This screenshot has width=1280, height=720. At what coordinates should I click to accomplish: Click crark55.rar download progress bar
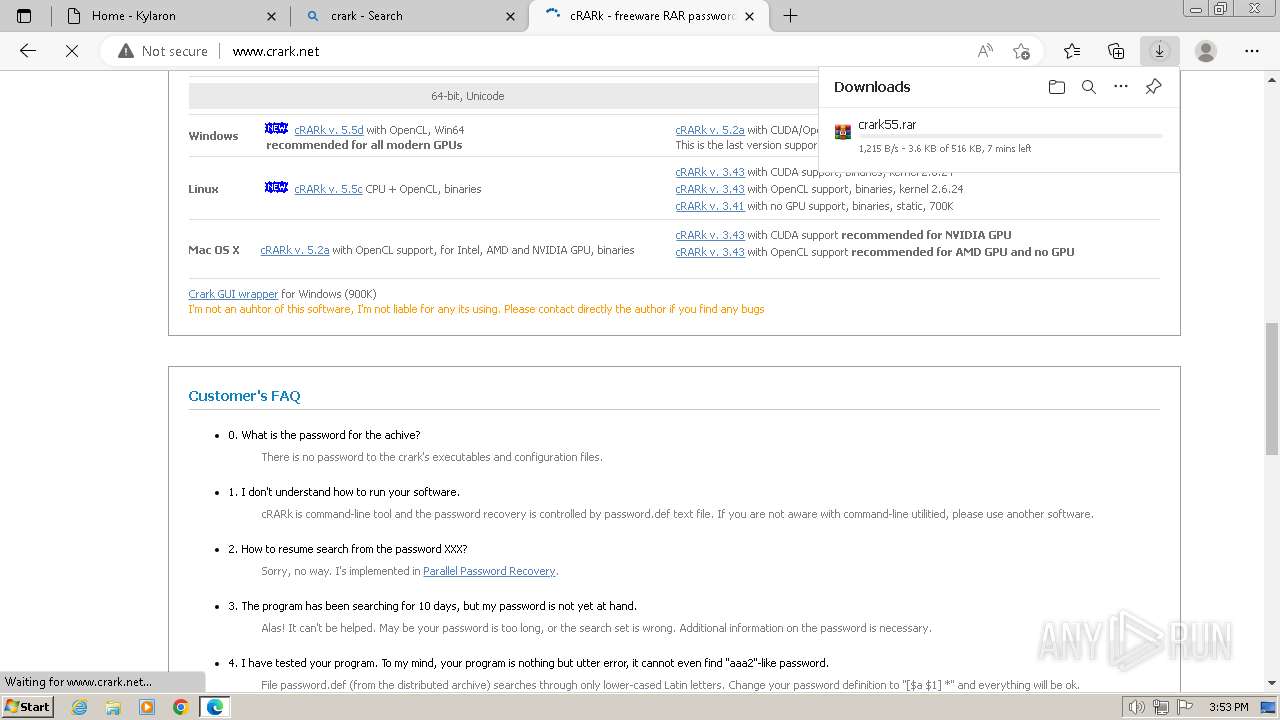click(x=1010, y=136)
